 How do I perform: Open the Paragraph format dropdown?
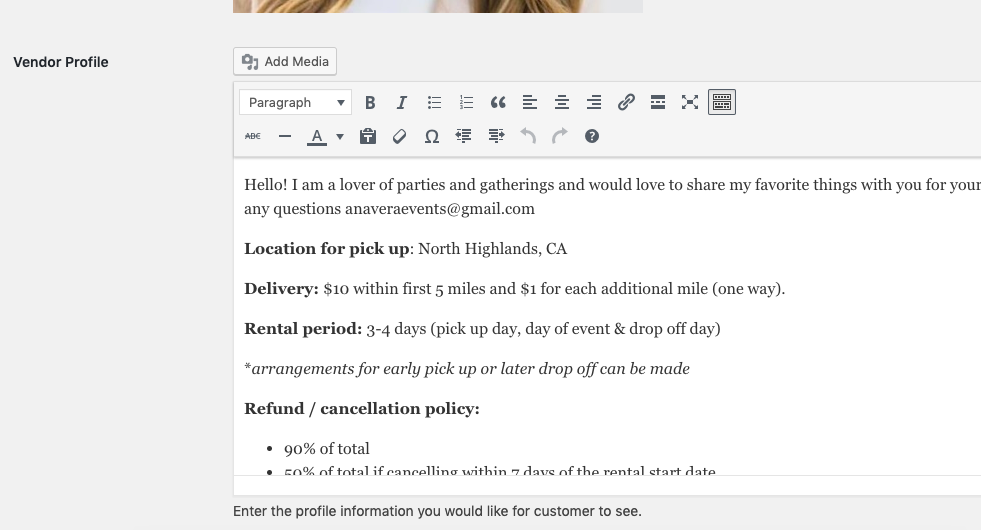click(295, 102)
